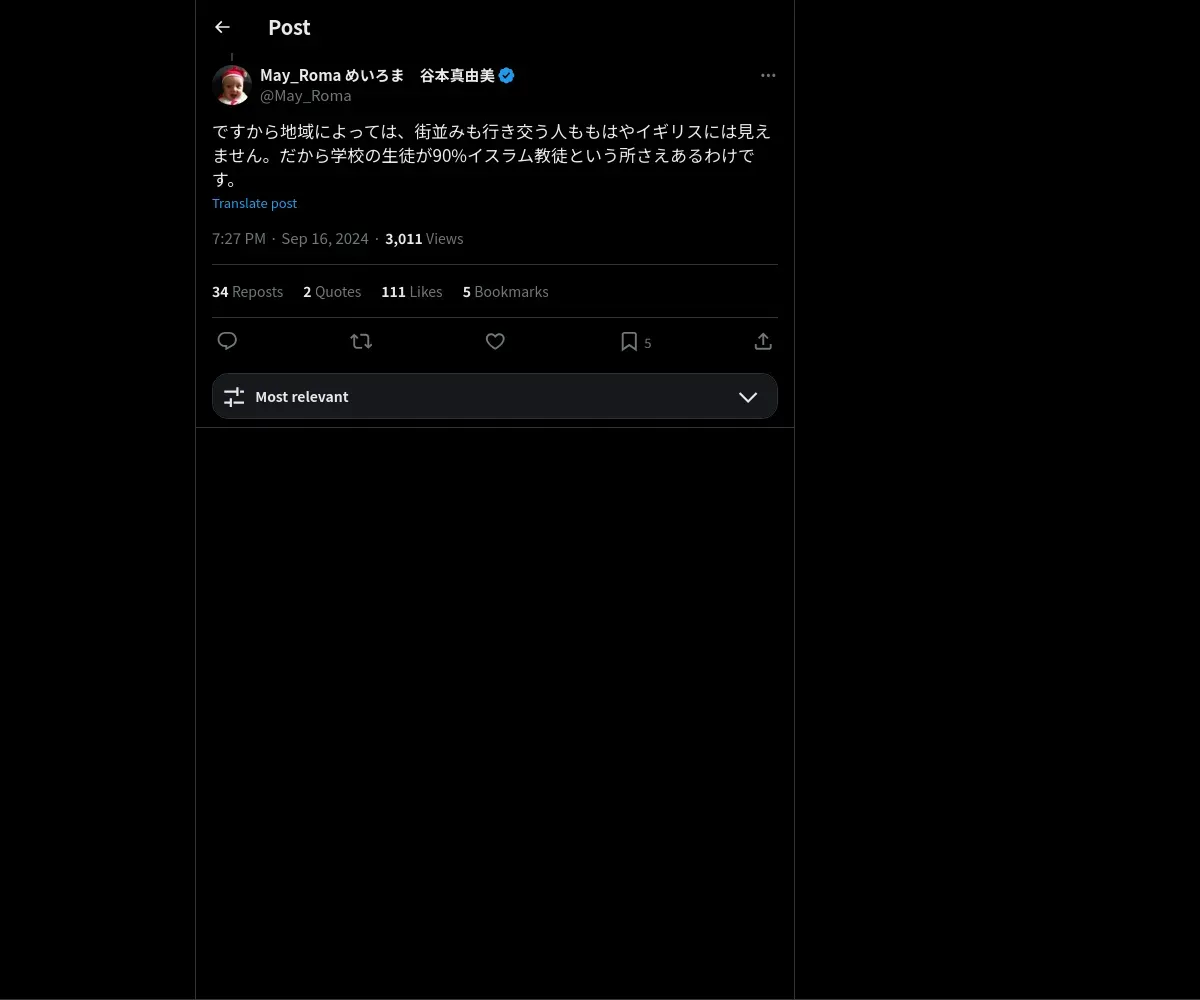Open the three-dot more options menu
Viewport: 1200px width, 1000px height.
pyautogui.click(x=768, y=75)
